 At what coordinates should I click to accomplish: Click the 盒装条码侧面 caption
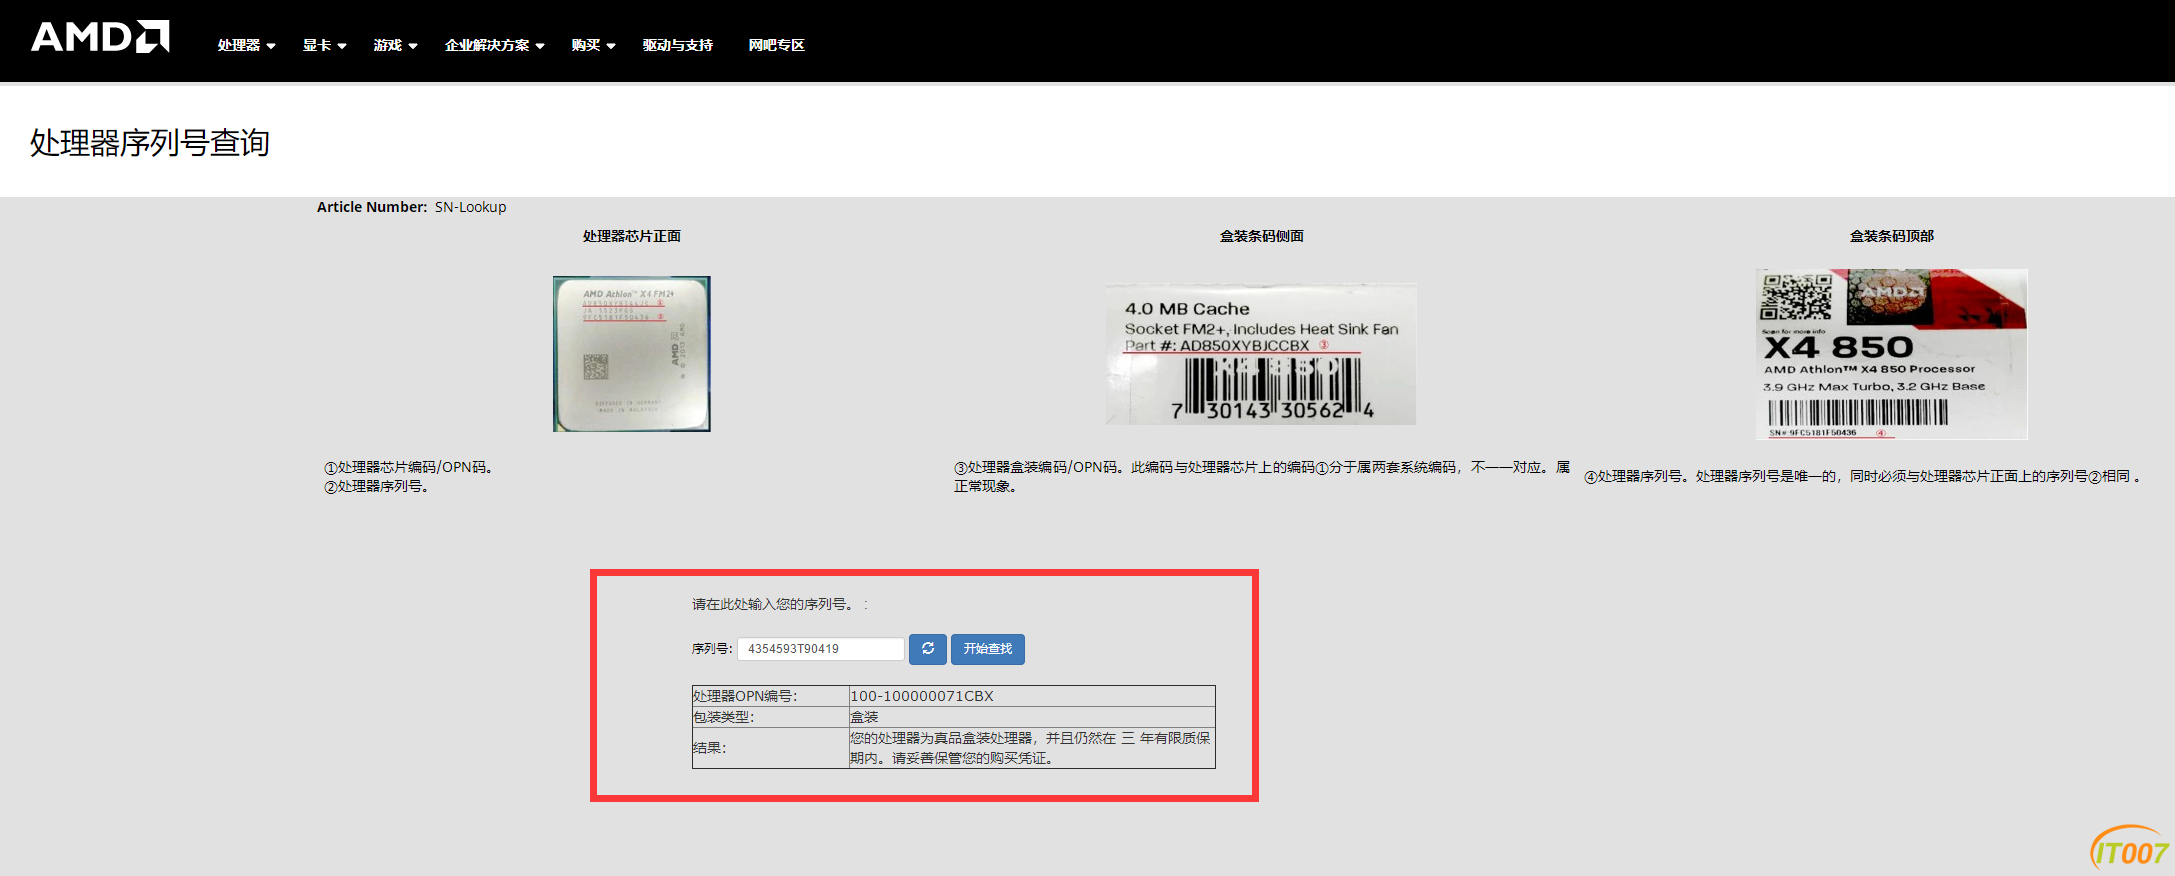[x=1261, y=236]
